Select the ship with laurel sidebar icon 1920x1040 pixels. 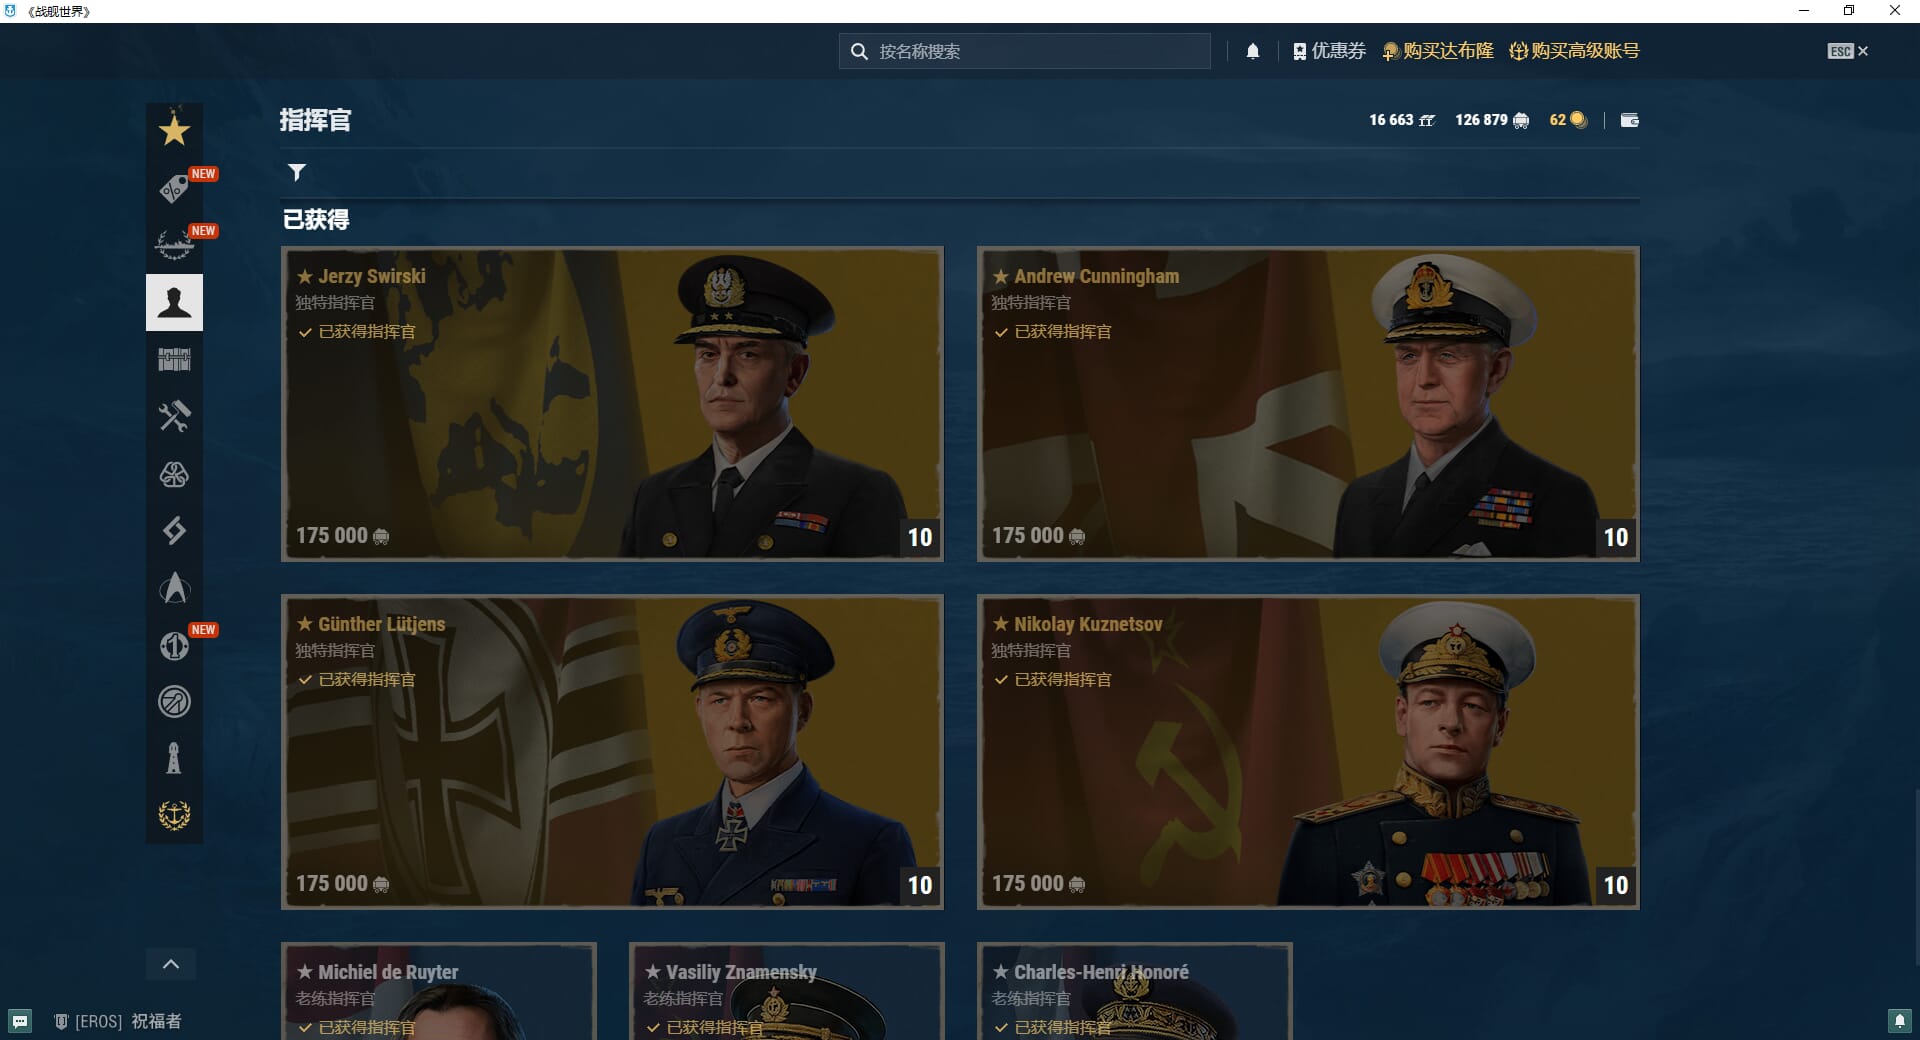(x=174, y=244)
